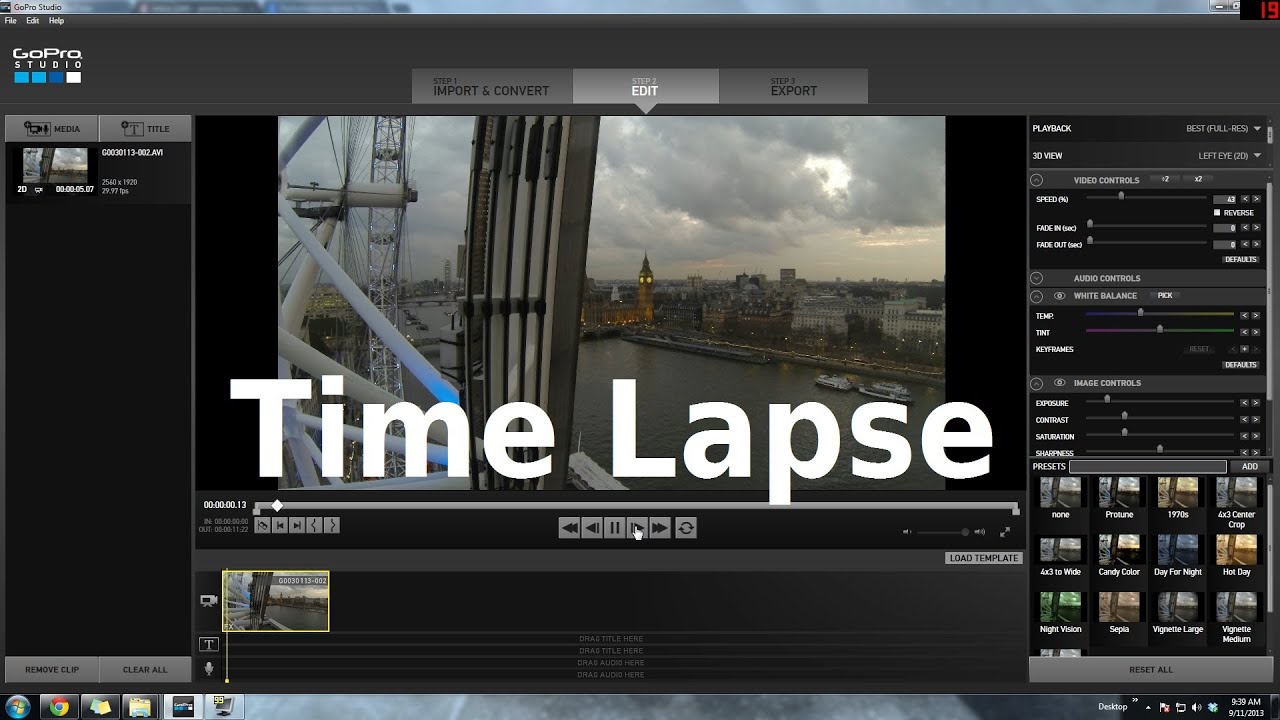
Task: Click the loud volume speaker icon
Action: point(980,532)
